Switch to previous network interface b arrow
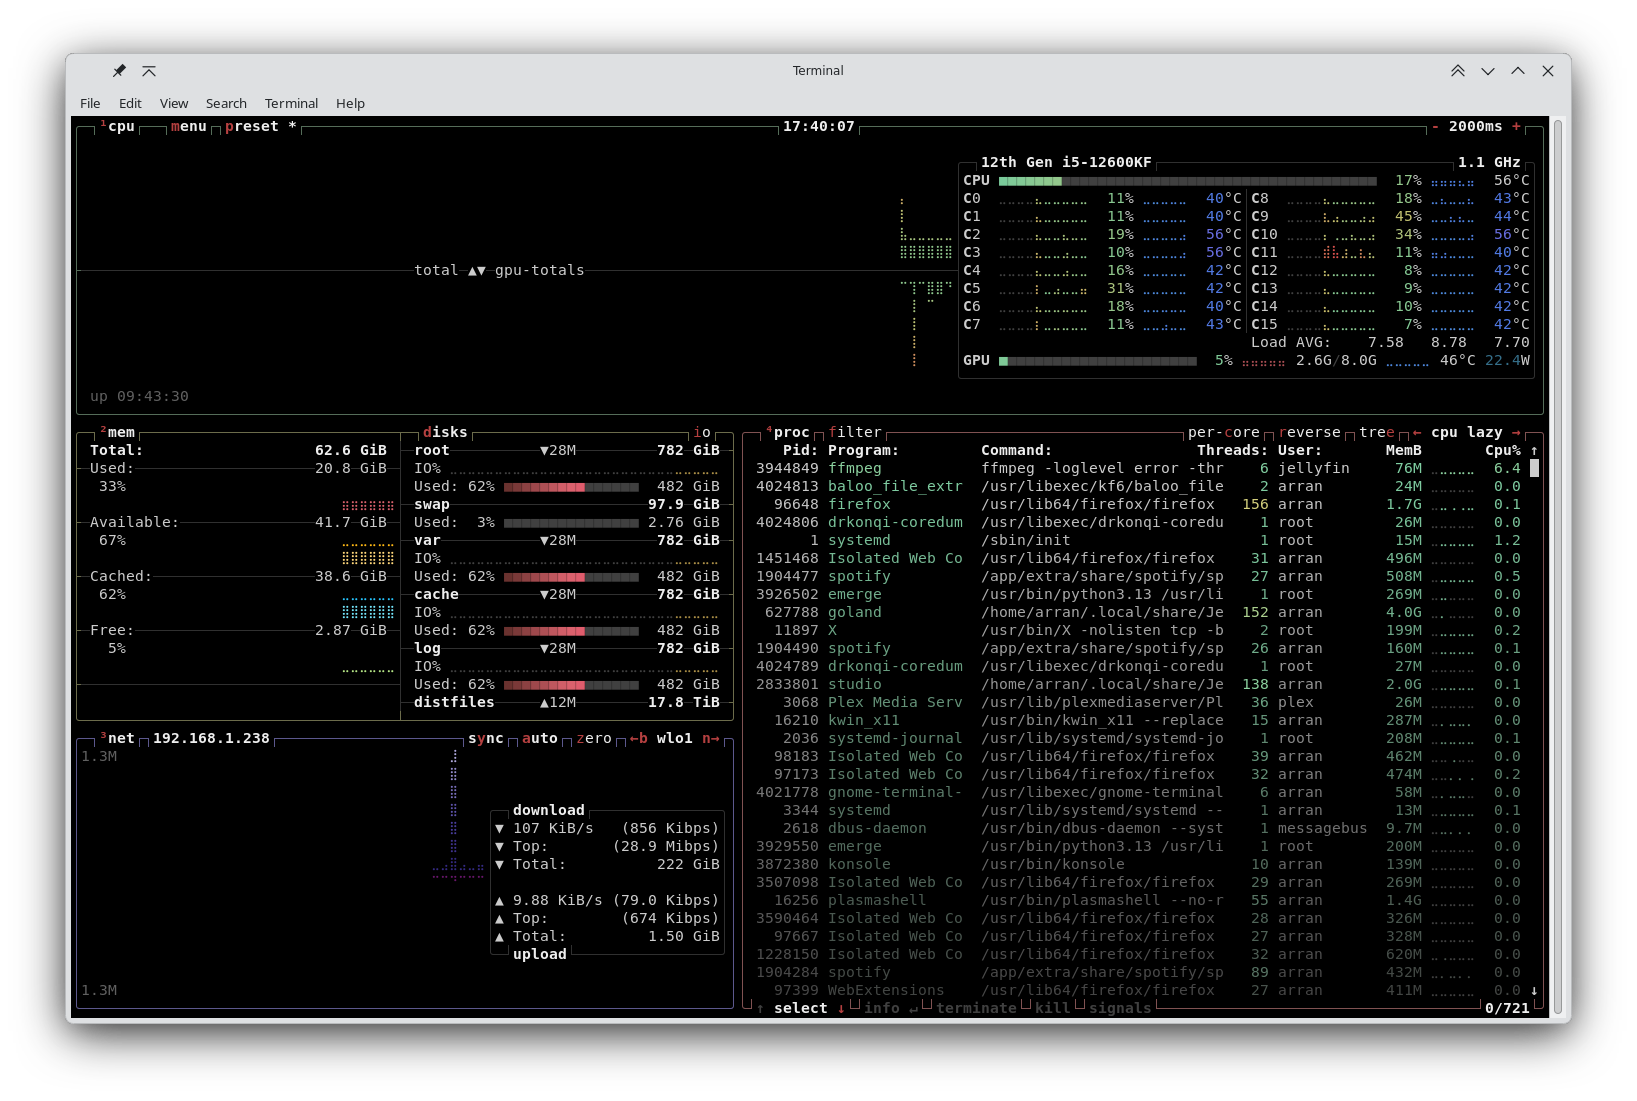1637x1101 pixels. [639, 739]
